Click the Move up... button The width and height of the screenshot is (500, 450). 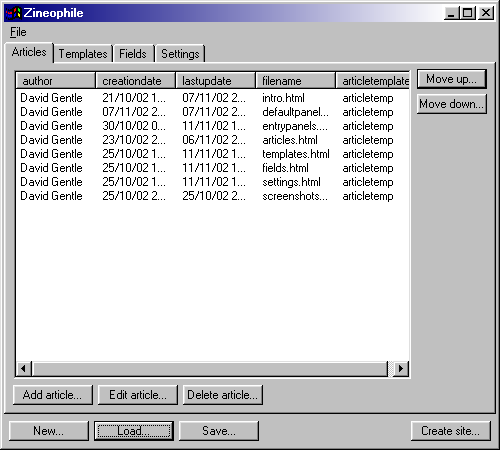pos(452,79)
